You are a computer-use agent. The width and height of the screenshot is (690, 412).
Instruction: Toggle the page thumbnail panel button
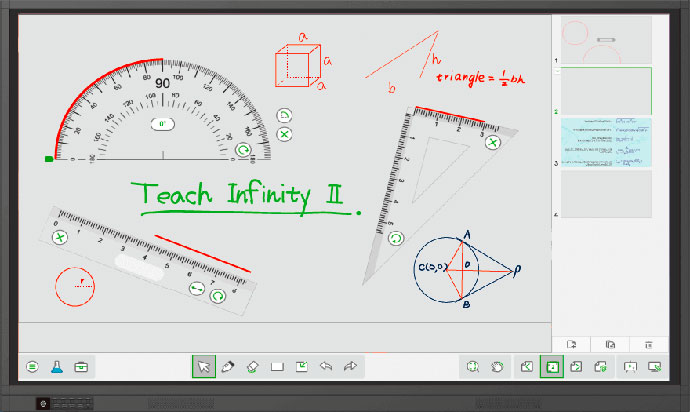click(552, 367)
